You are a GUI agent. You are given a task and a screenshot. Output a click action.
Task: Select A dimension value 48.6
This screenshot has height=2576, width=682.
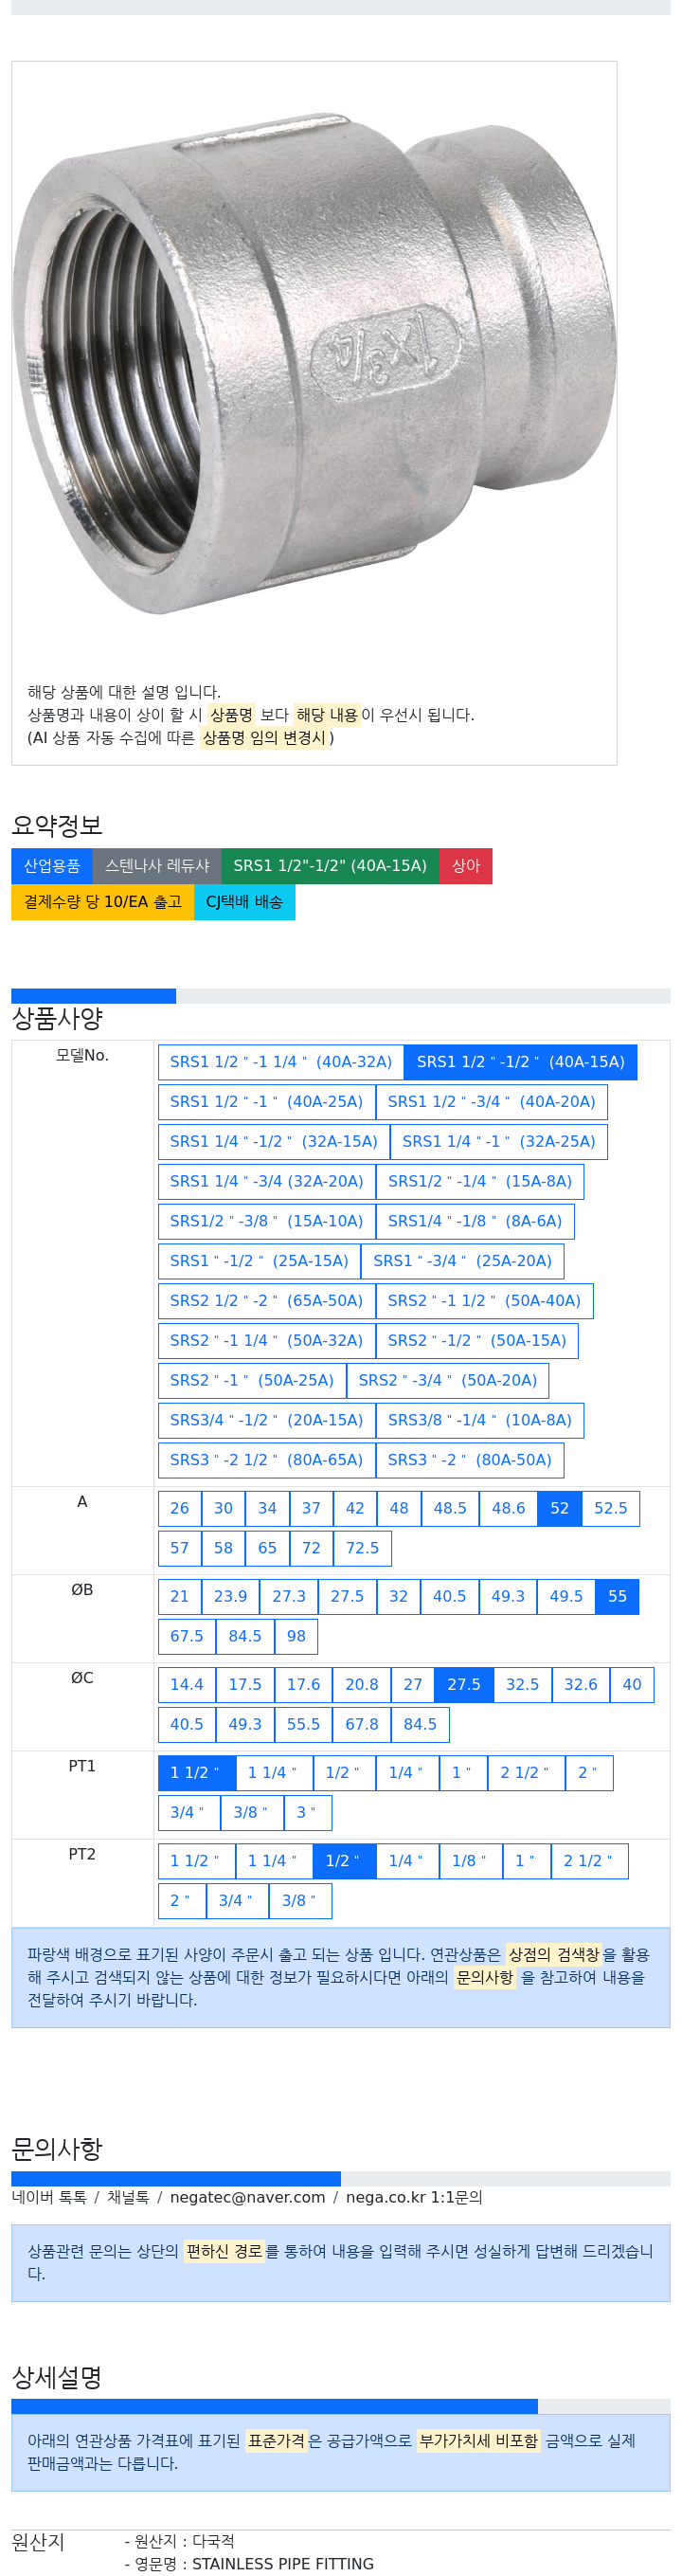click(x=508, y=1508)
